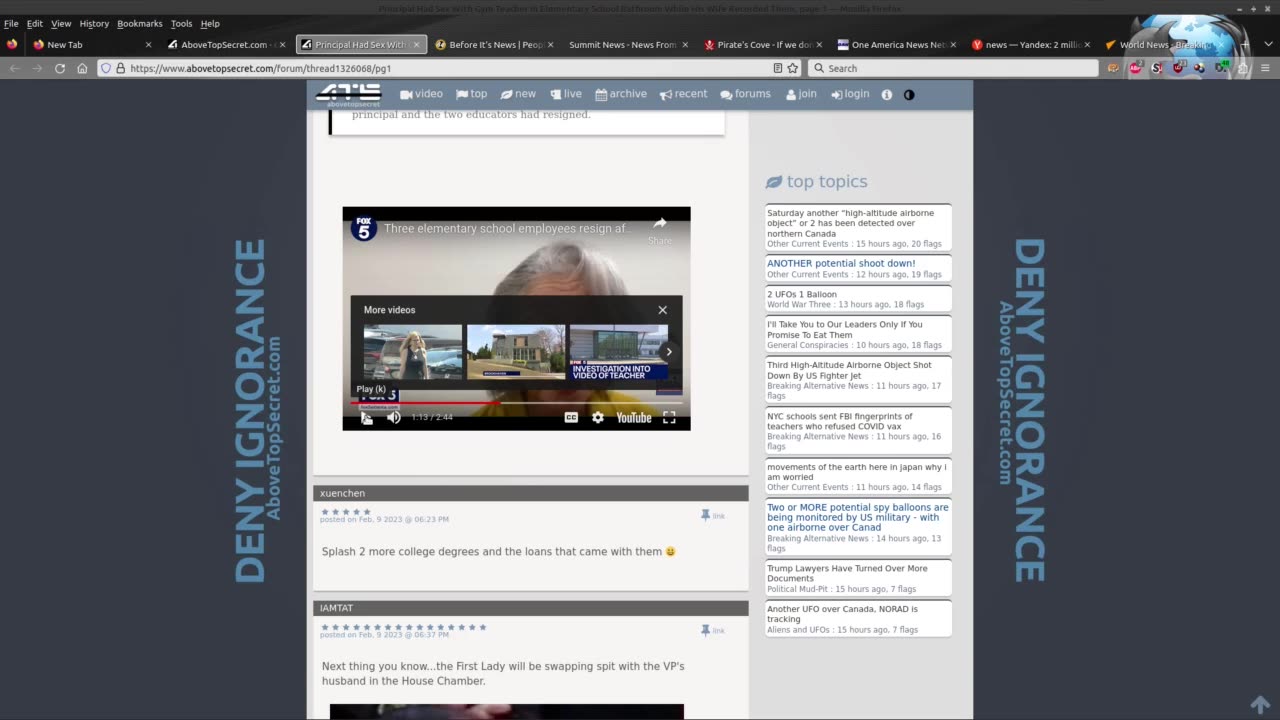Image resolution: width=1280 pixels, height=720 pixels.
Task: Open the History menu
Action: pyautogui.click(x=94, y=23)
